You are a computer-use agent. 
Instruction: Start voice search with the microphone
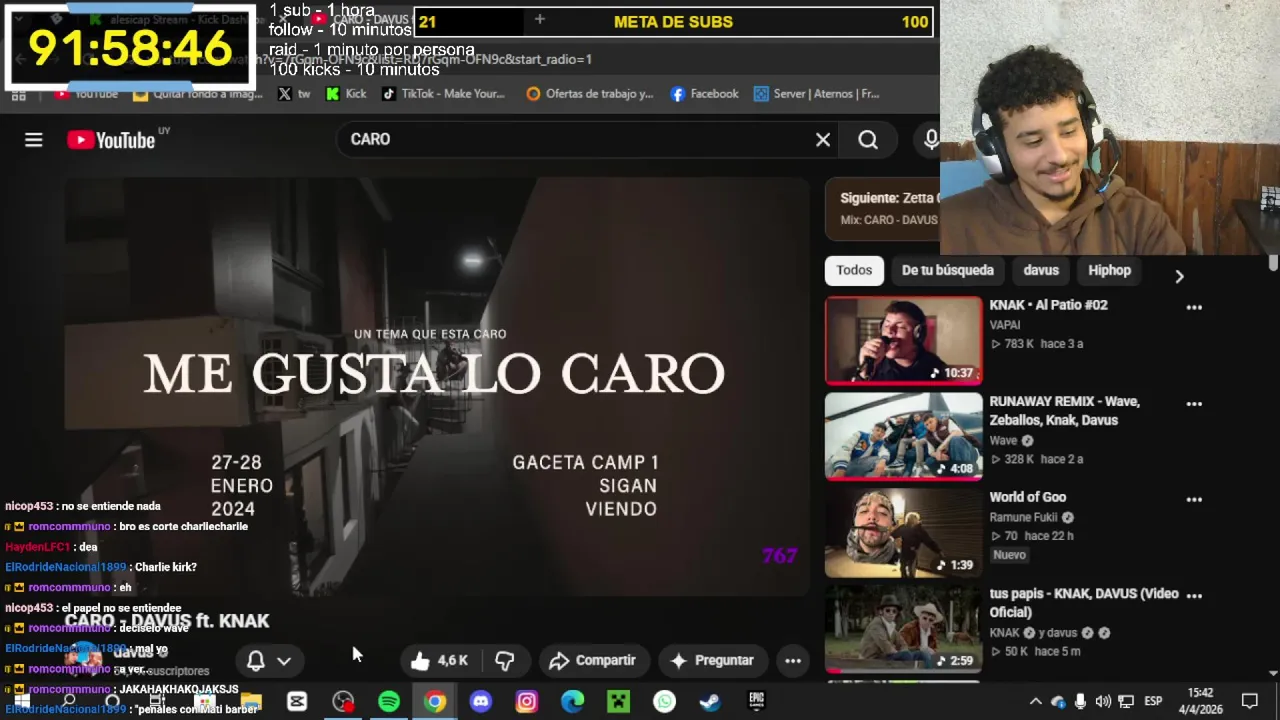pyautogui.click(x=930, y=140)
